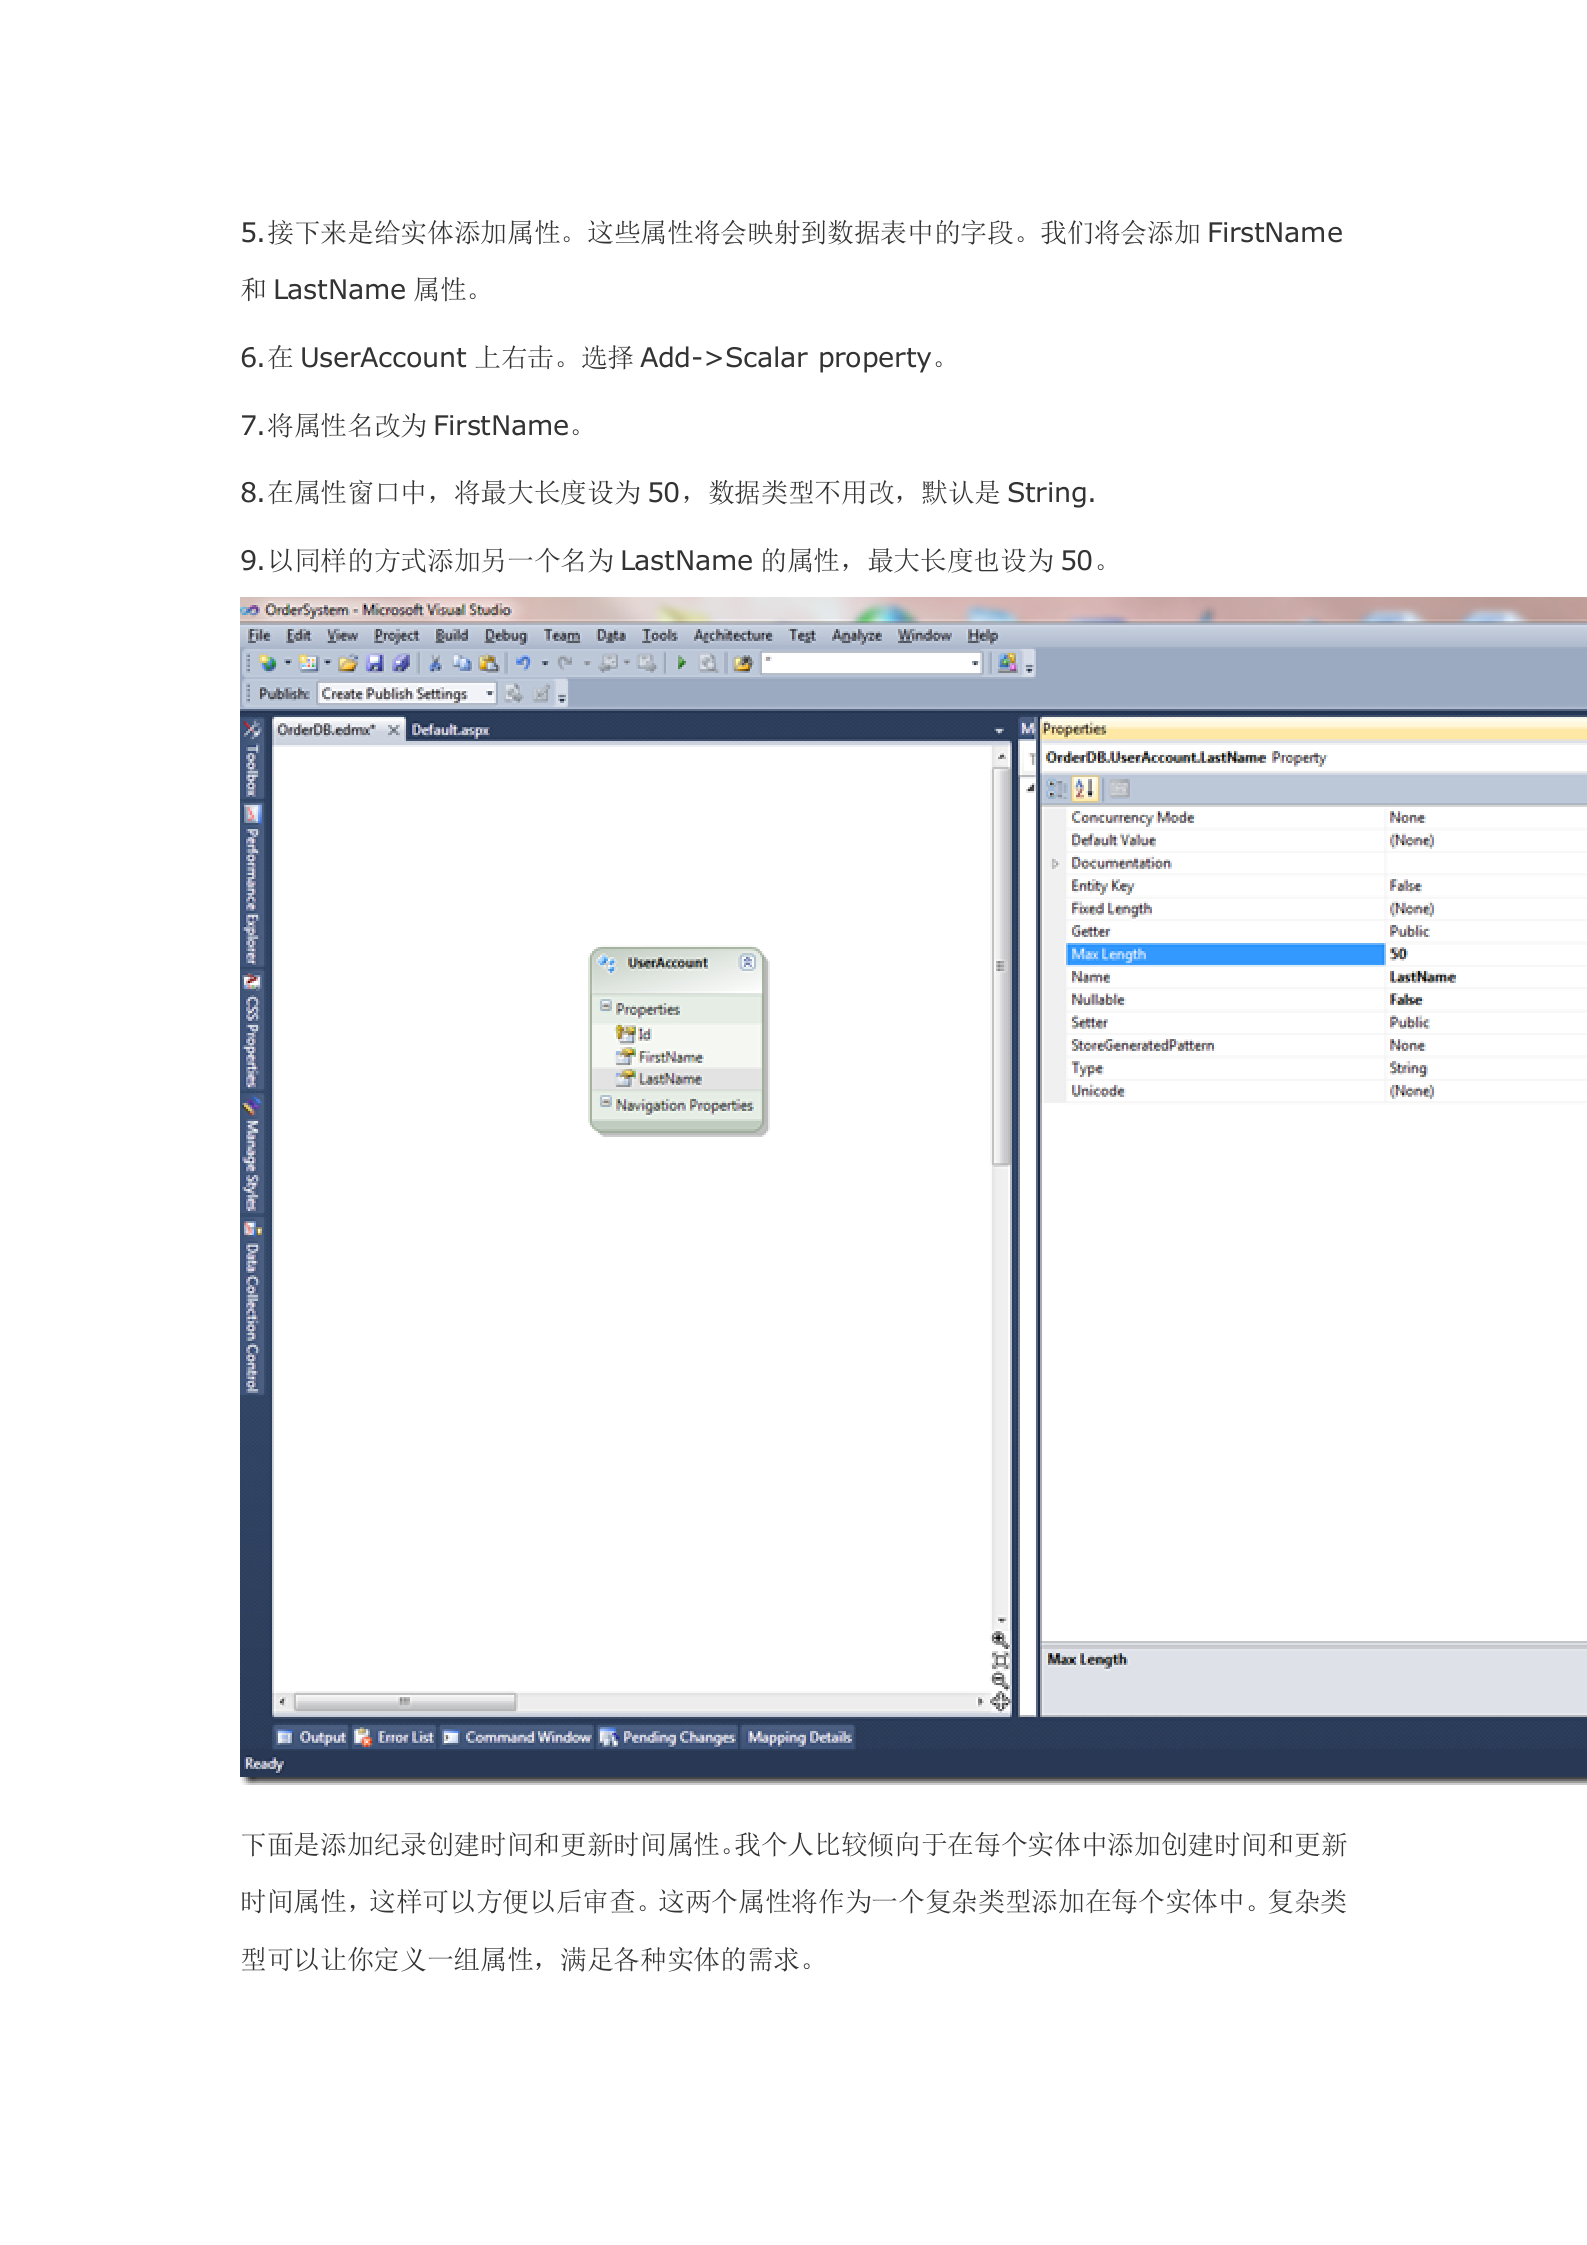Open the Mapping Details tab

point(799,1737)
